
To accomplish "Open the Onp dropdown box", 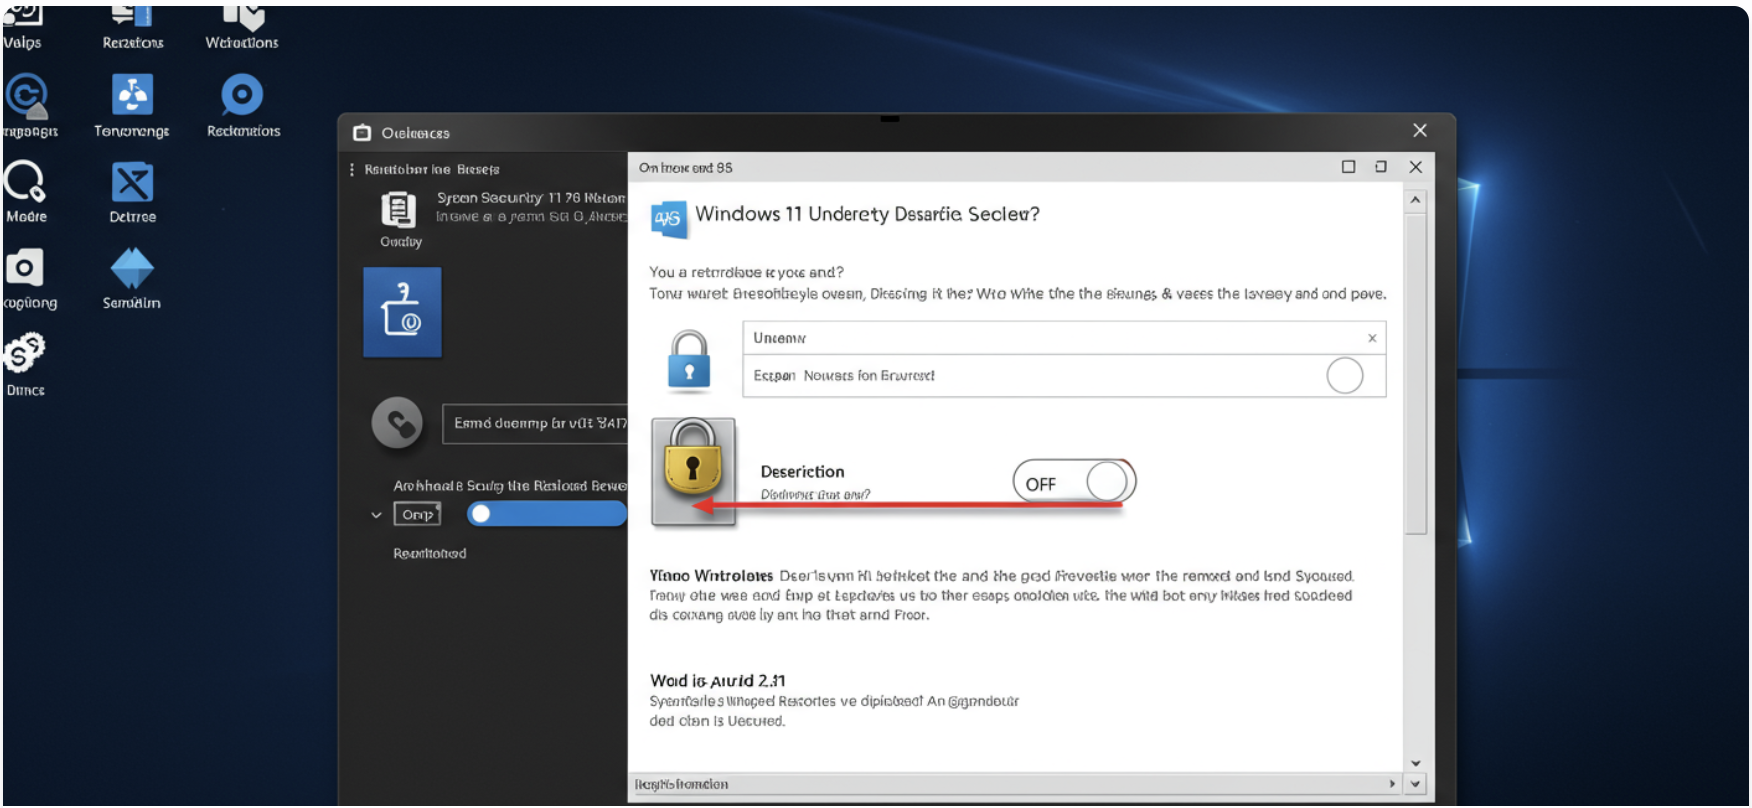I will click(417, 514).
